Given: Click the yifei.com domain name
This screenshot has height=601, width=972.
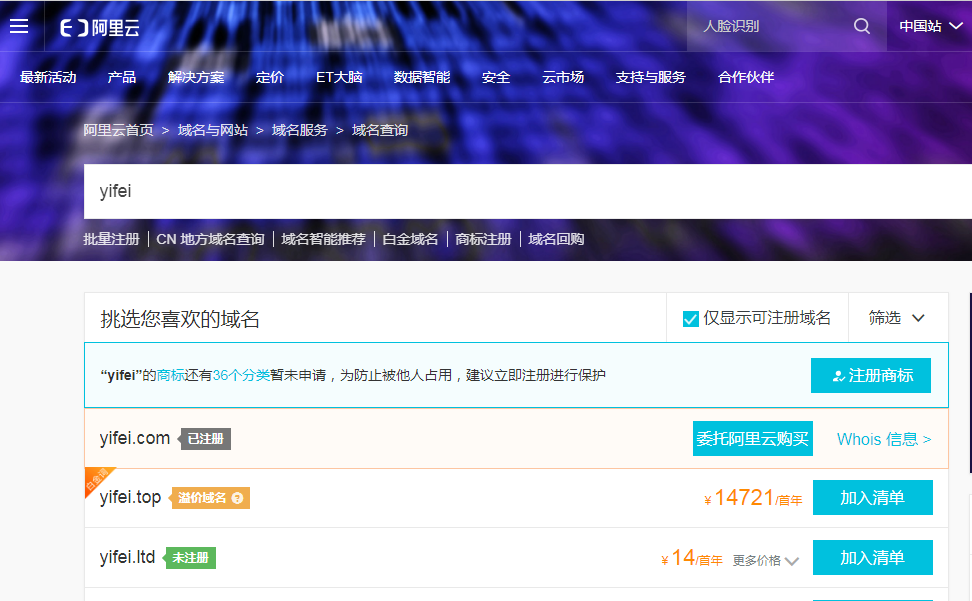Looking at the screenshot, I should coord(135,438).
